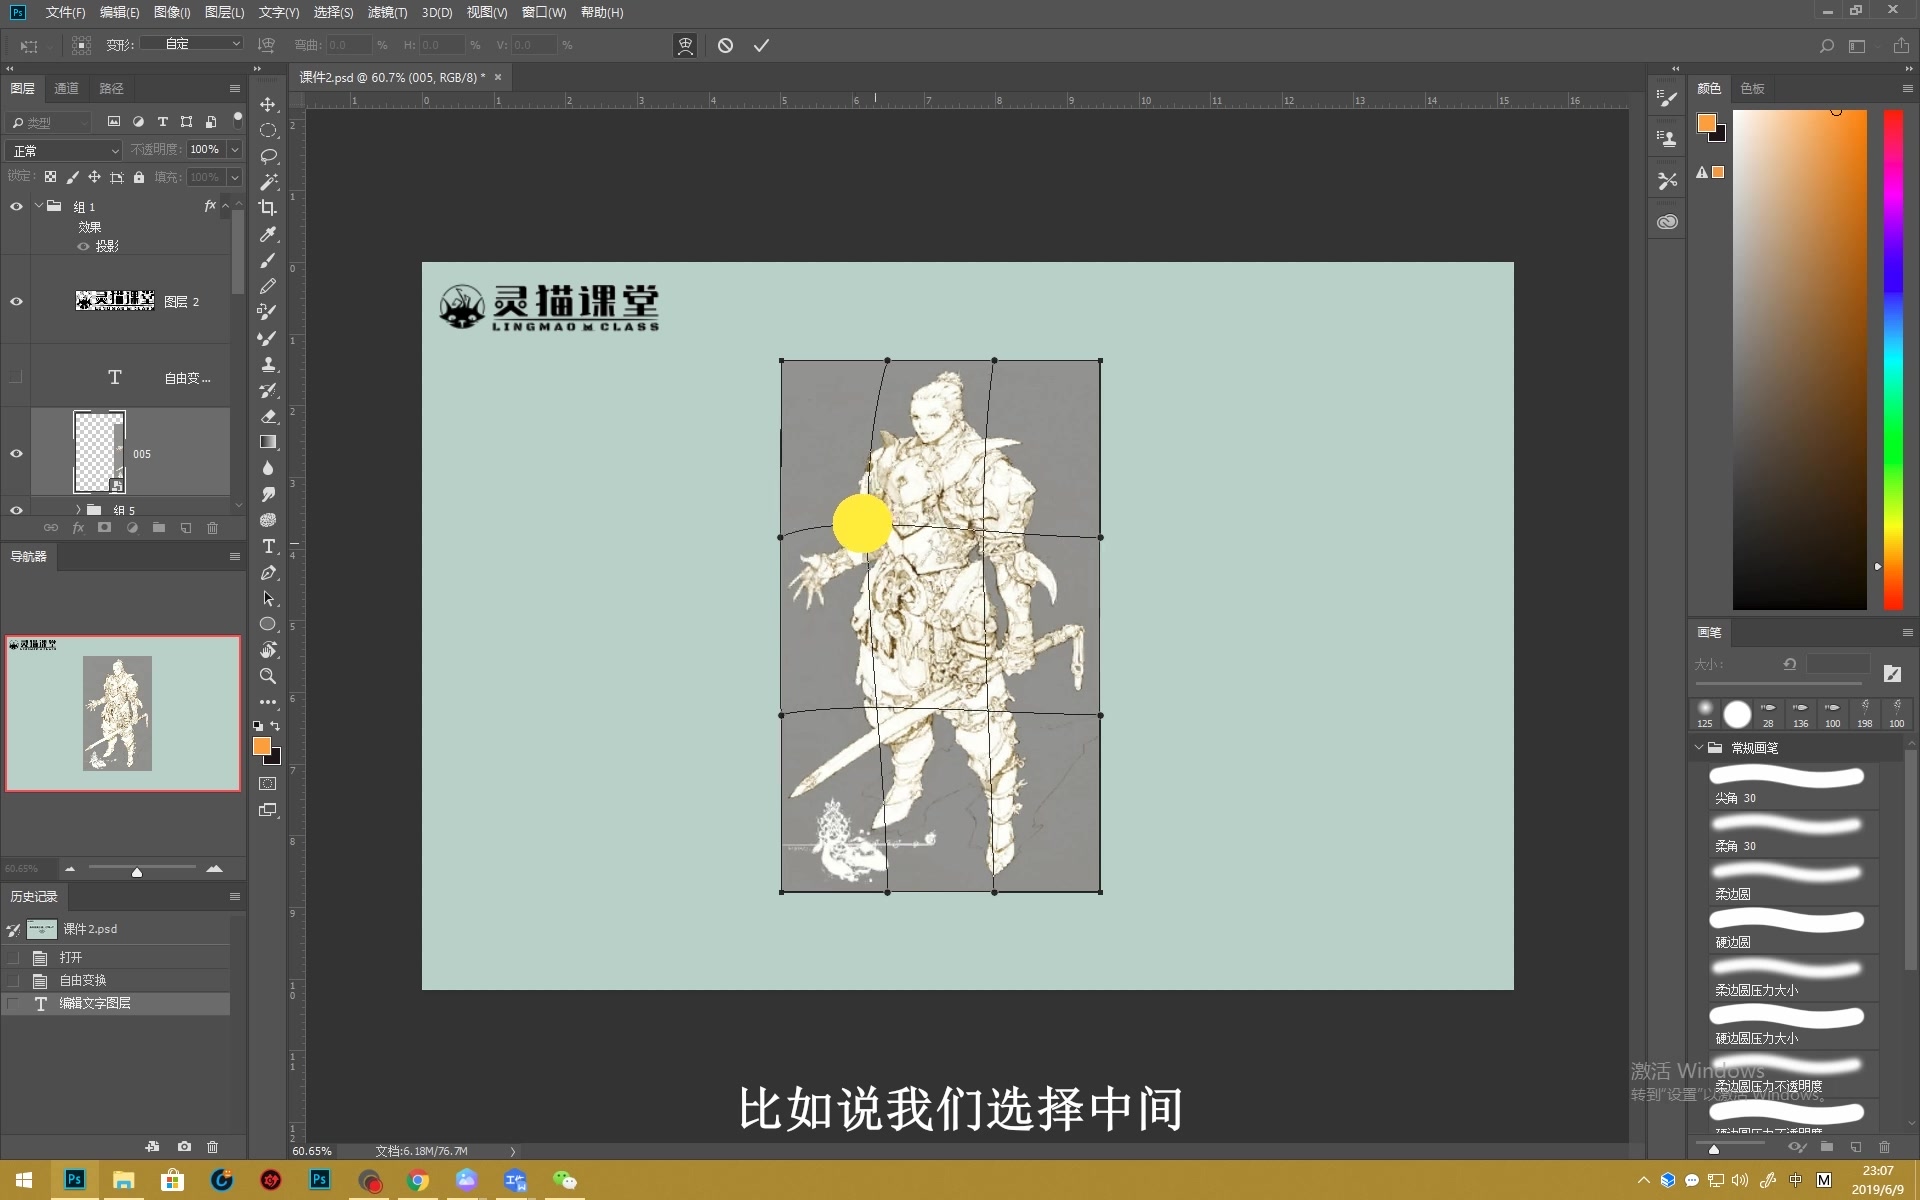The width and height of the screenshot is (1920, 1200).
Task: Create new snapshot in History panel
Action: (184, 1146)
